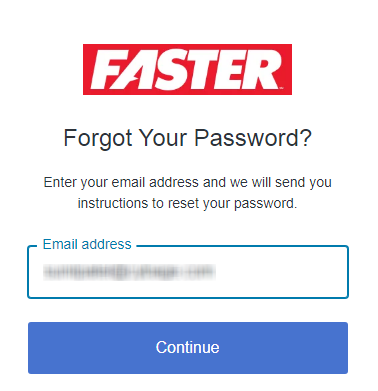Click the reset instructions paragraph
378x391 pixels.
tap(188, 193)
